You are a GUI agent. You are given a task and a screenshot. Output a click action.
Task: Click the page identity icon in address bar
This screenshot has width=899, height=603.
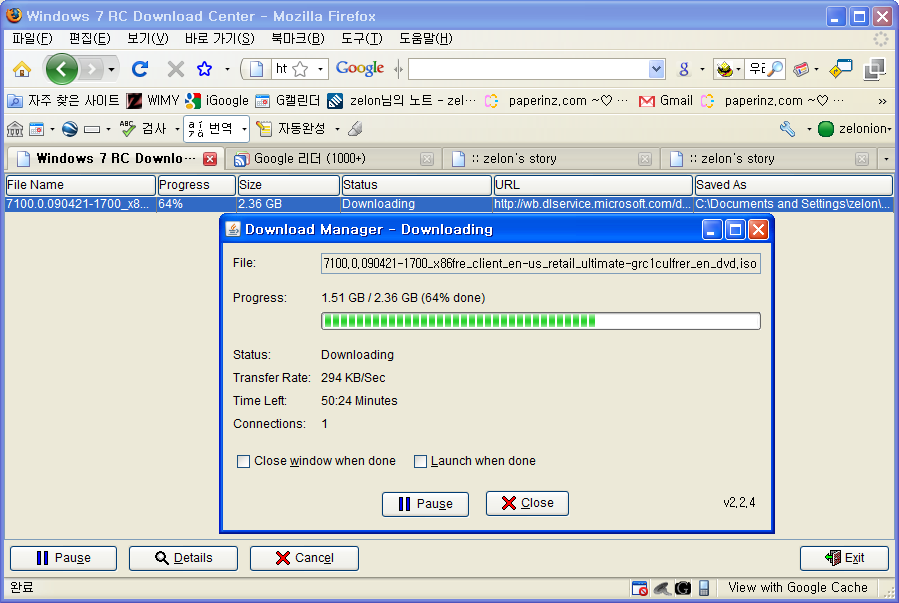[x=256, y=69]
